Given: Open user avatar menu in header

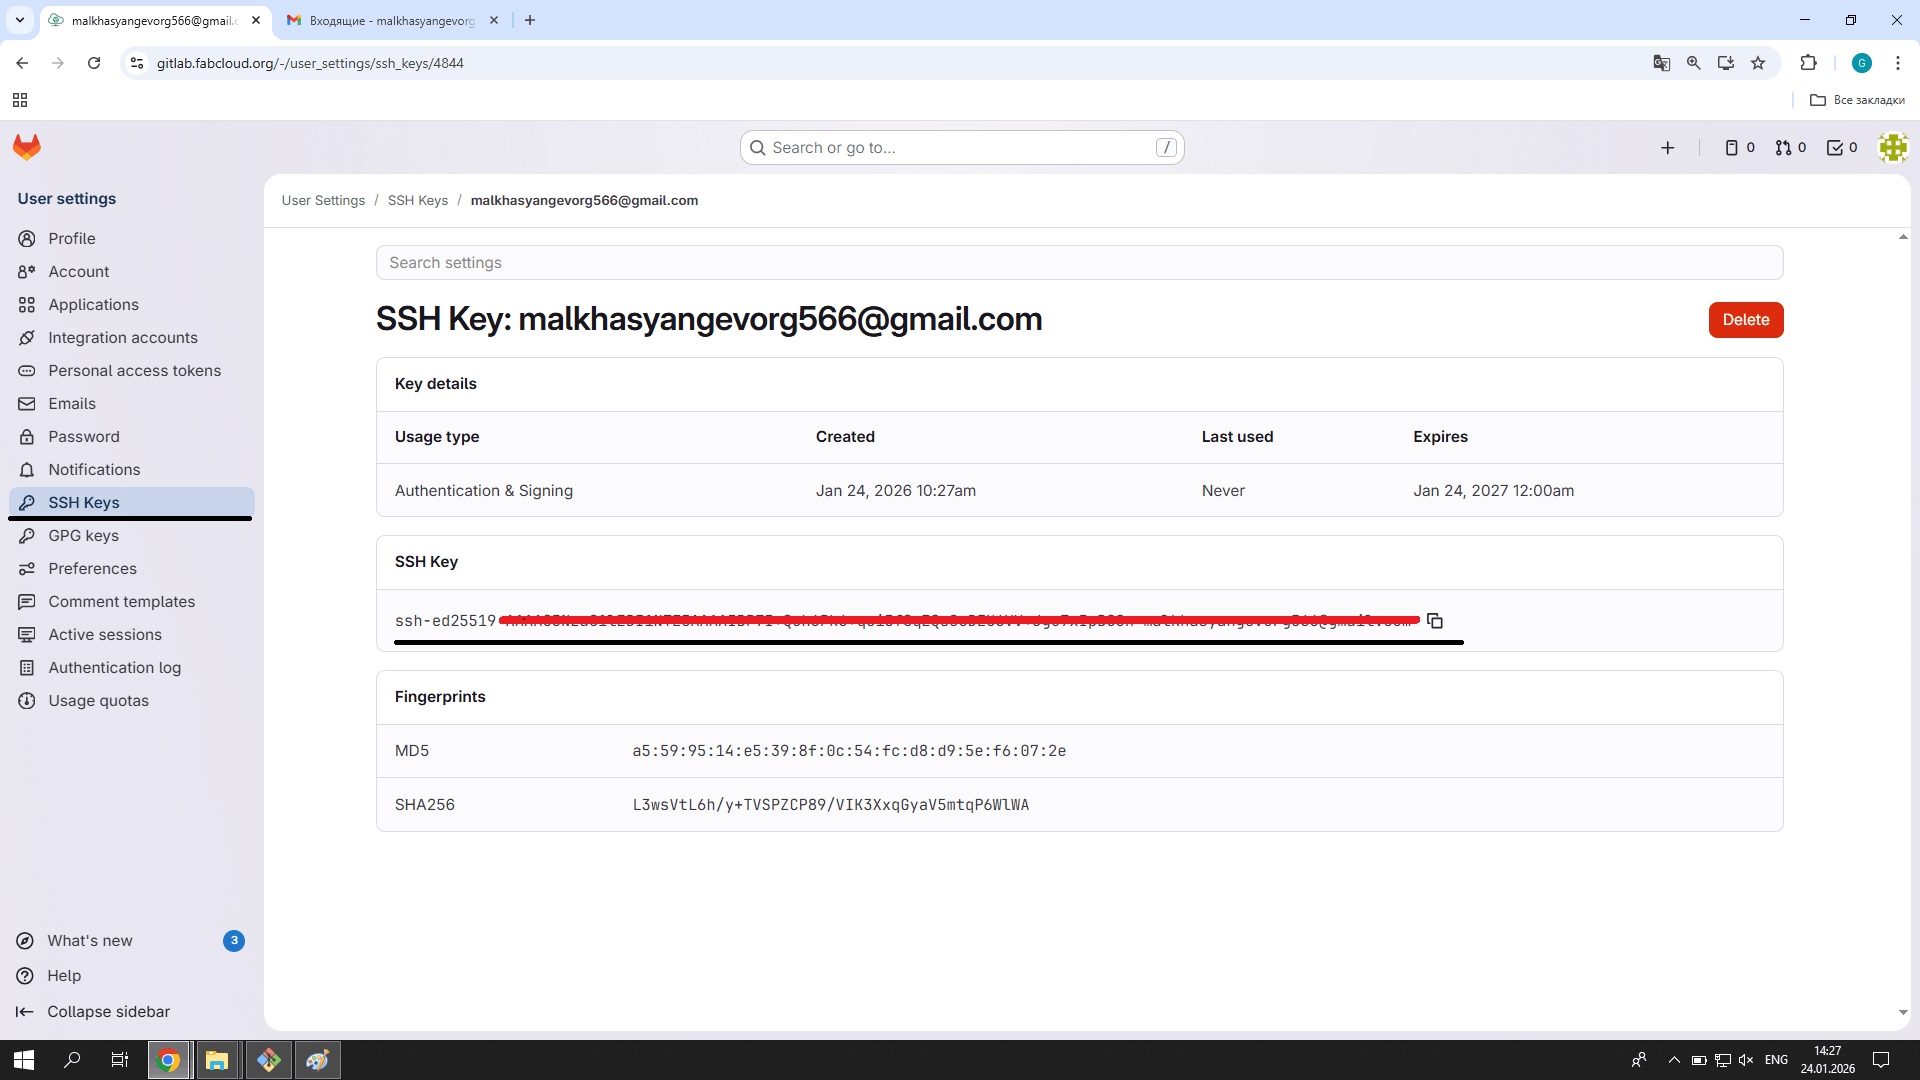Looking at the screenshot, I should click(1892, 148).
